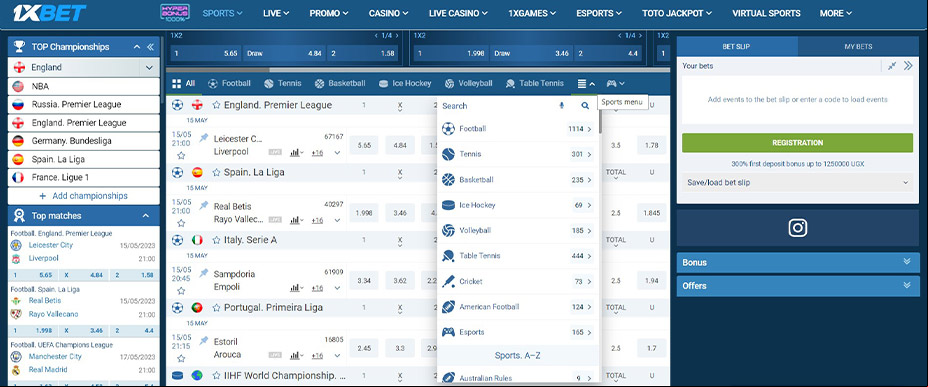Screen dimensions: 928x387
Task: Open the TOTO JACKPOT menu
Action: coord(677,13)
